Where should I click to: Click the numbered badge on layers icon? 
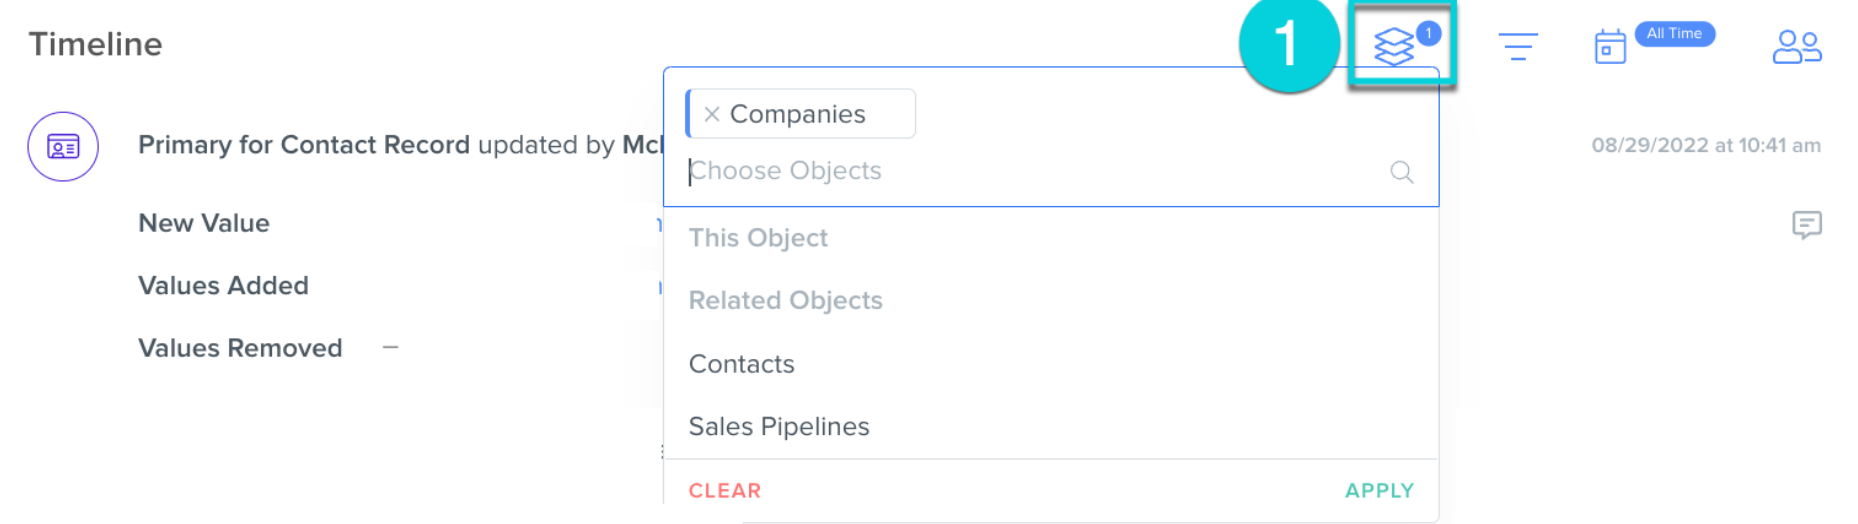[1428, 33]
